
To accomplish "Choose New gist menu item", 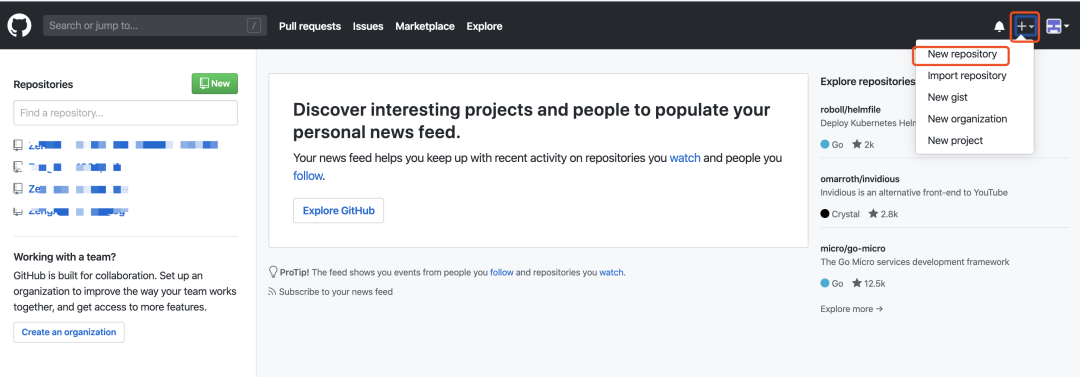I will (947, 97).
